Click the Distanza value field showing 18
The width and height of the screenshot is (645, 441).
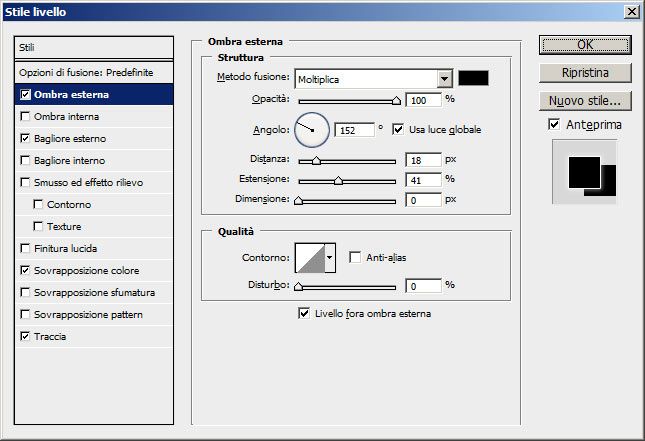423,160
